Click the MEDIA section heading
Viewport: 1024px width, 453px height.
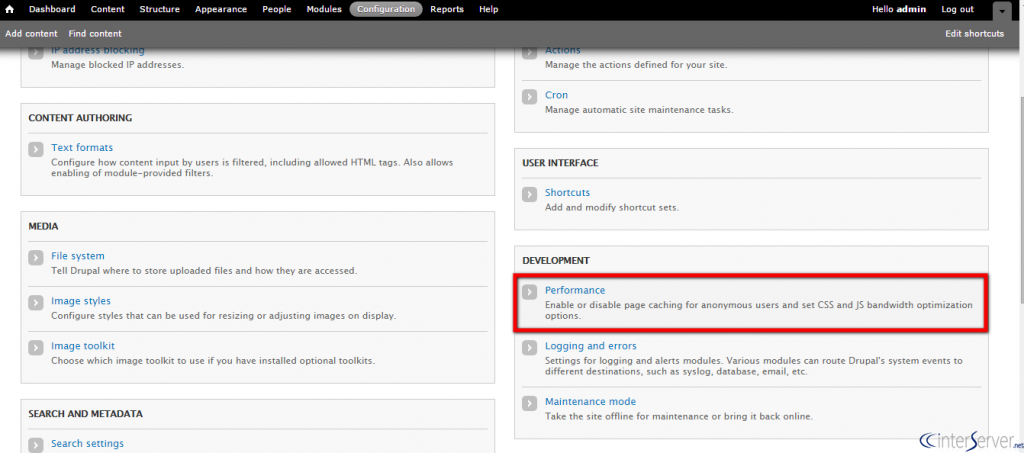click(x=43, y=226)
